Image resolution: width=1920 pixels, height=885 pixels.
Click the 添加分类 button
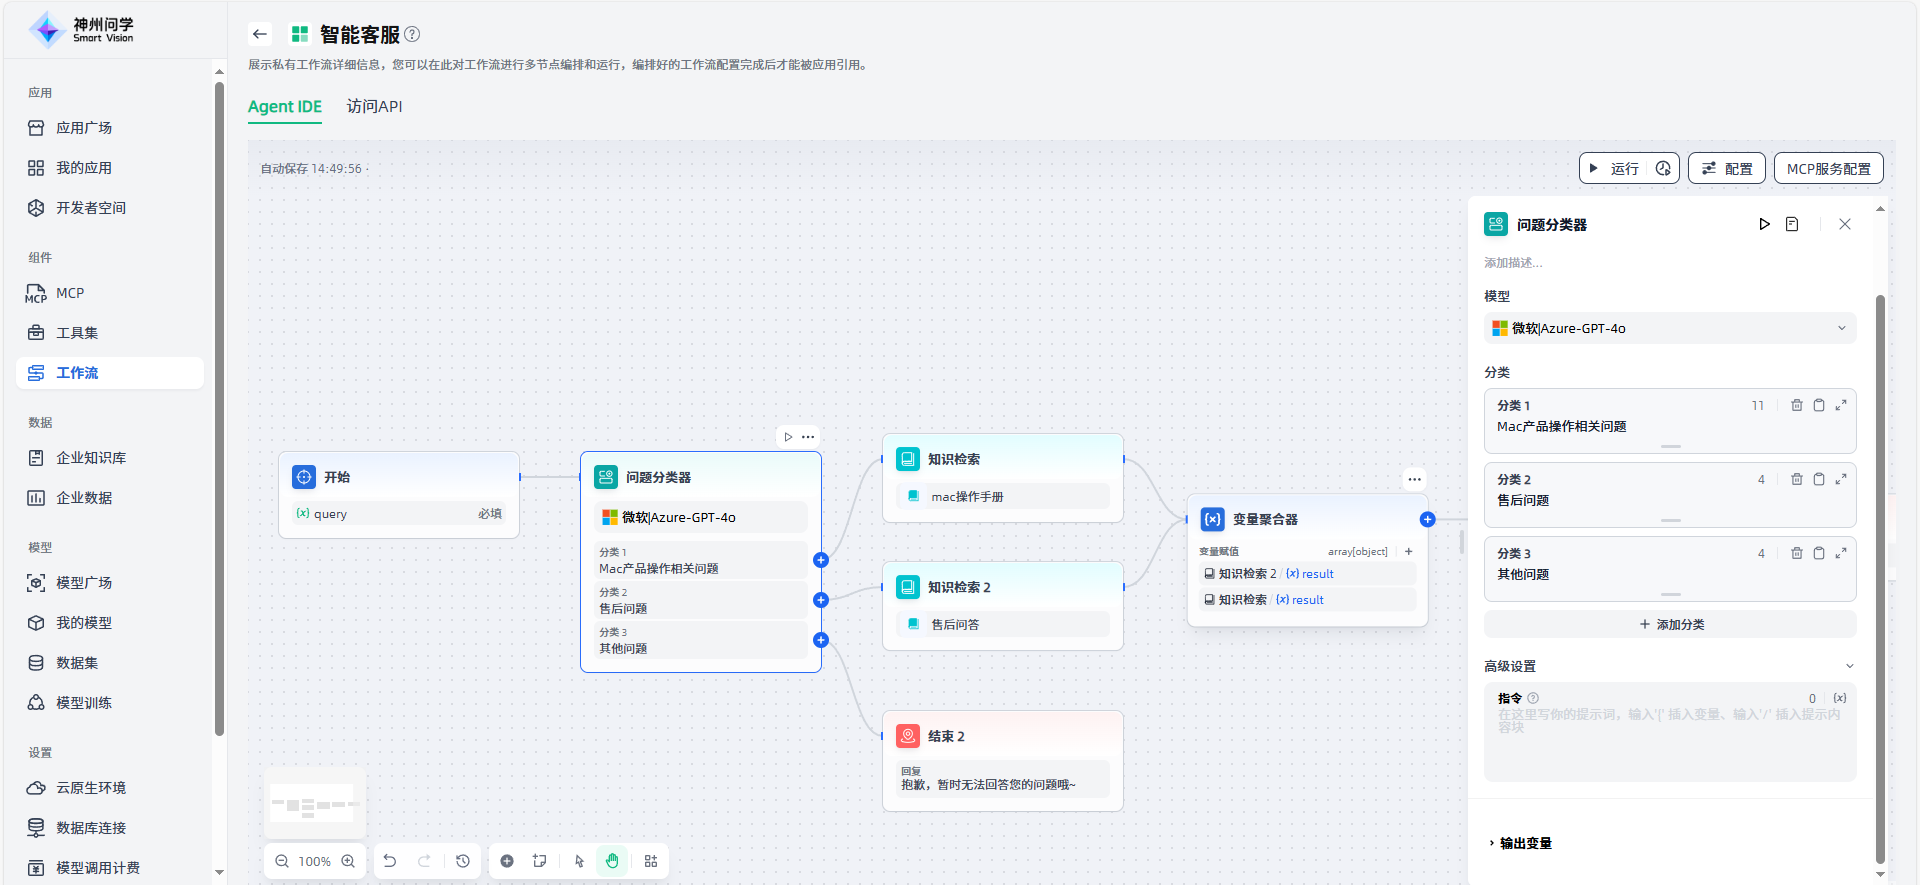pyautogui.click(x=1670, y=624)
